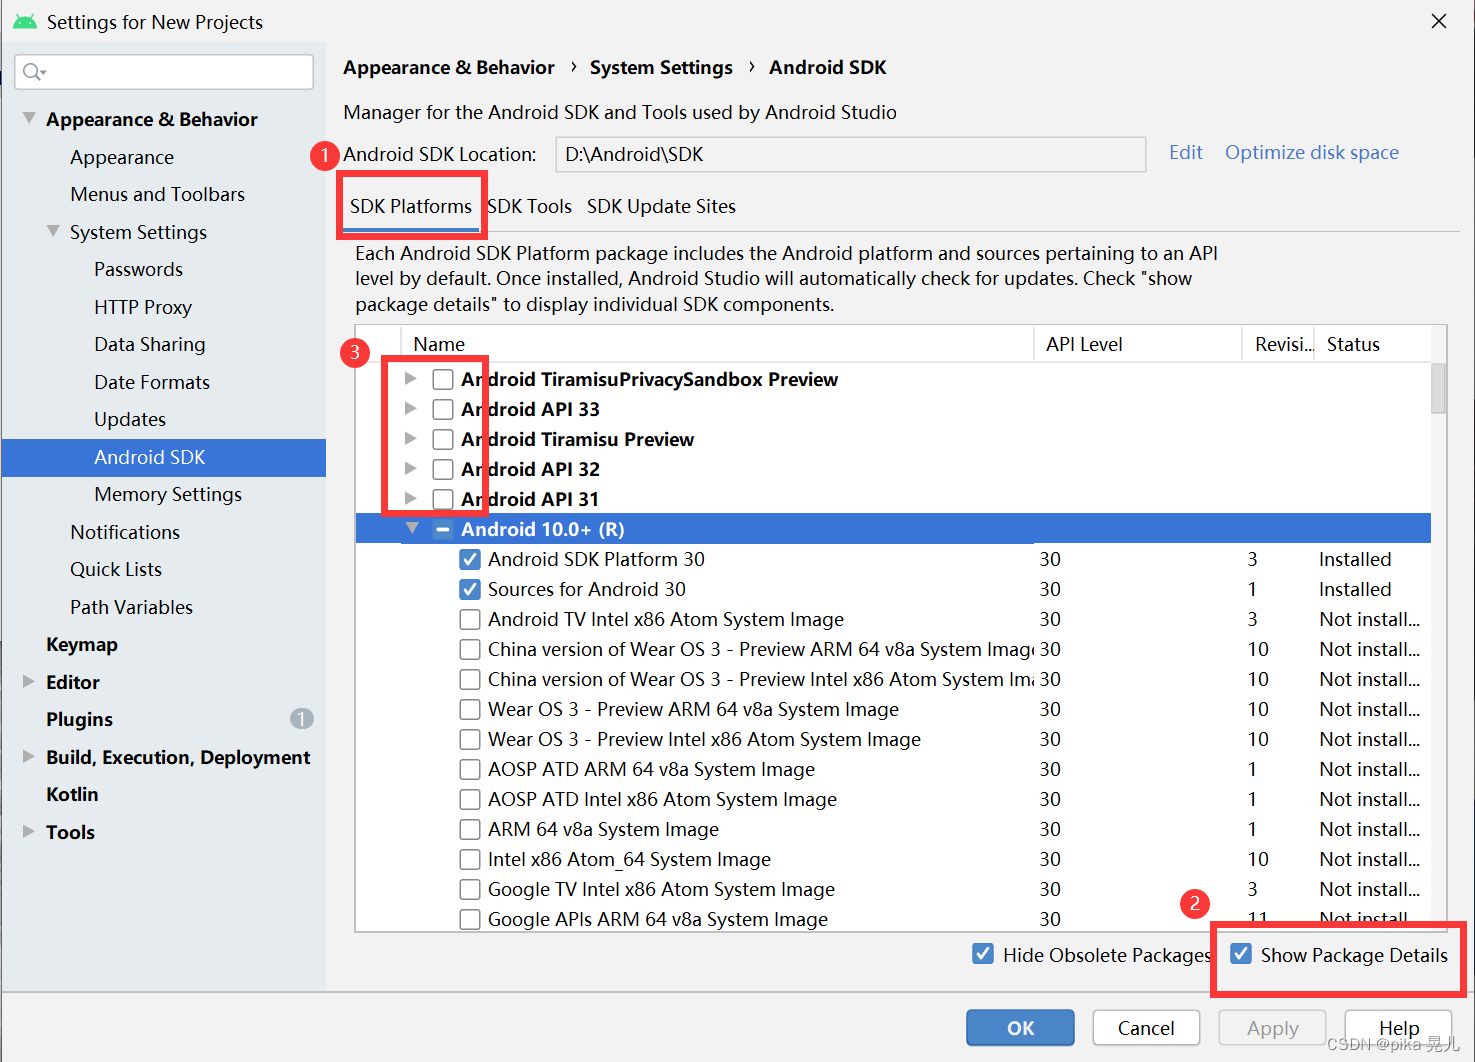Switch to SDK Update Sites tab
Viewport: 1475px width, 1062px height.
pos(661,206)
